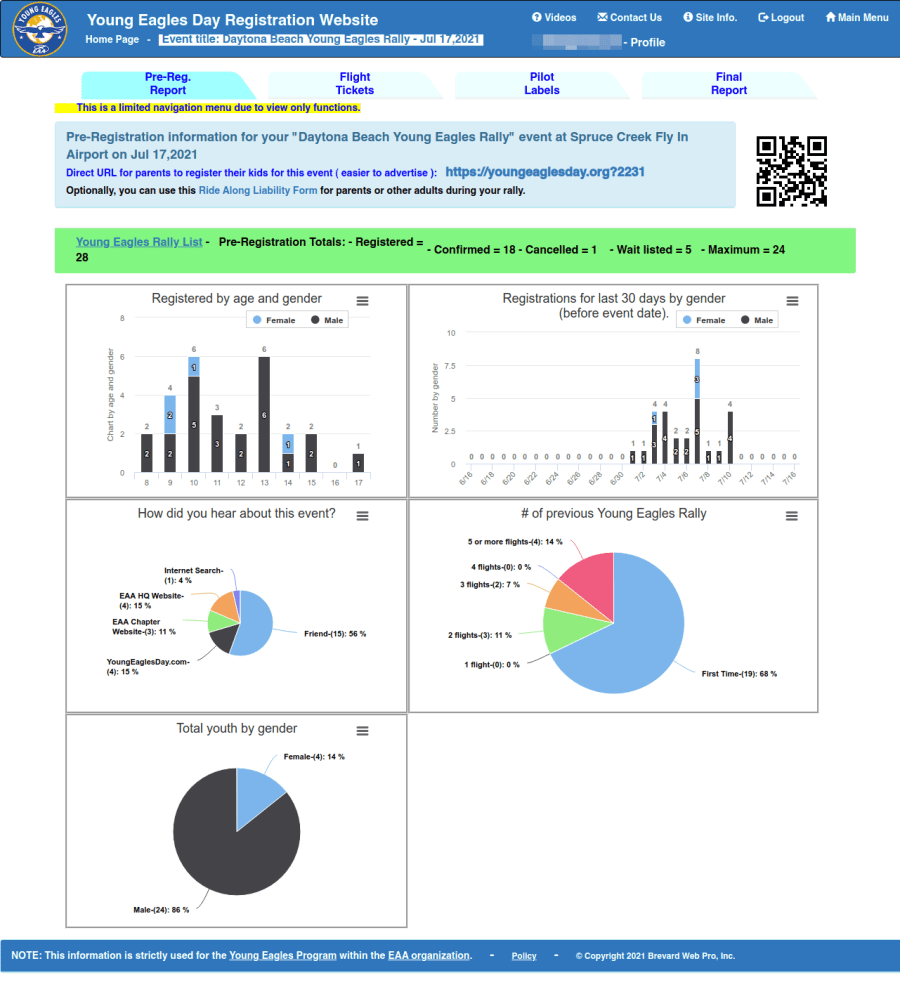Screen dimensions: 900x987
Task: Open chart menu for previous Young Eagles Rally
Action: pyautogui.click(x=792, y=516)
